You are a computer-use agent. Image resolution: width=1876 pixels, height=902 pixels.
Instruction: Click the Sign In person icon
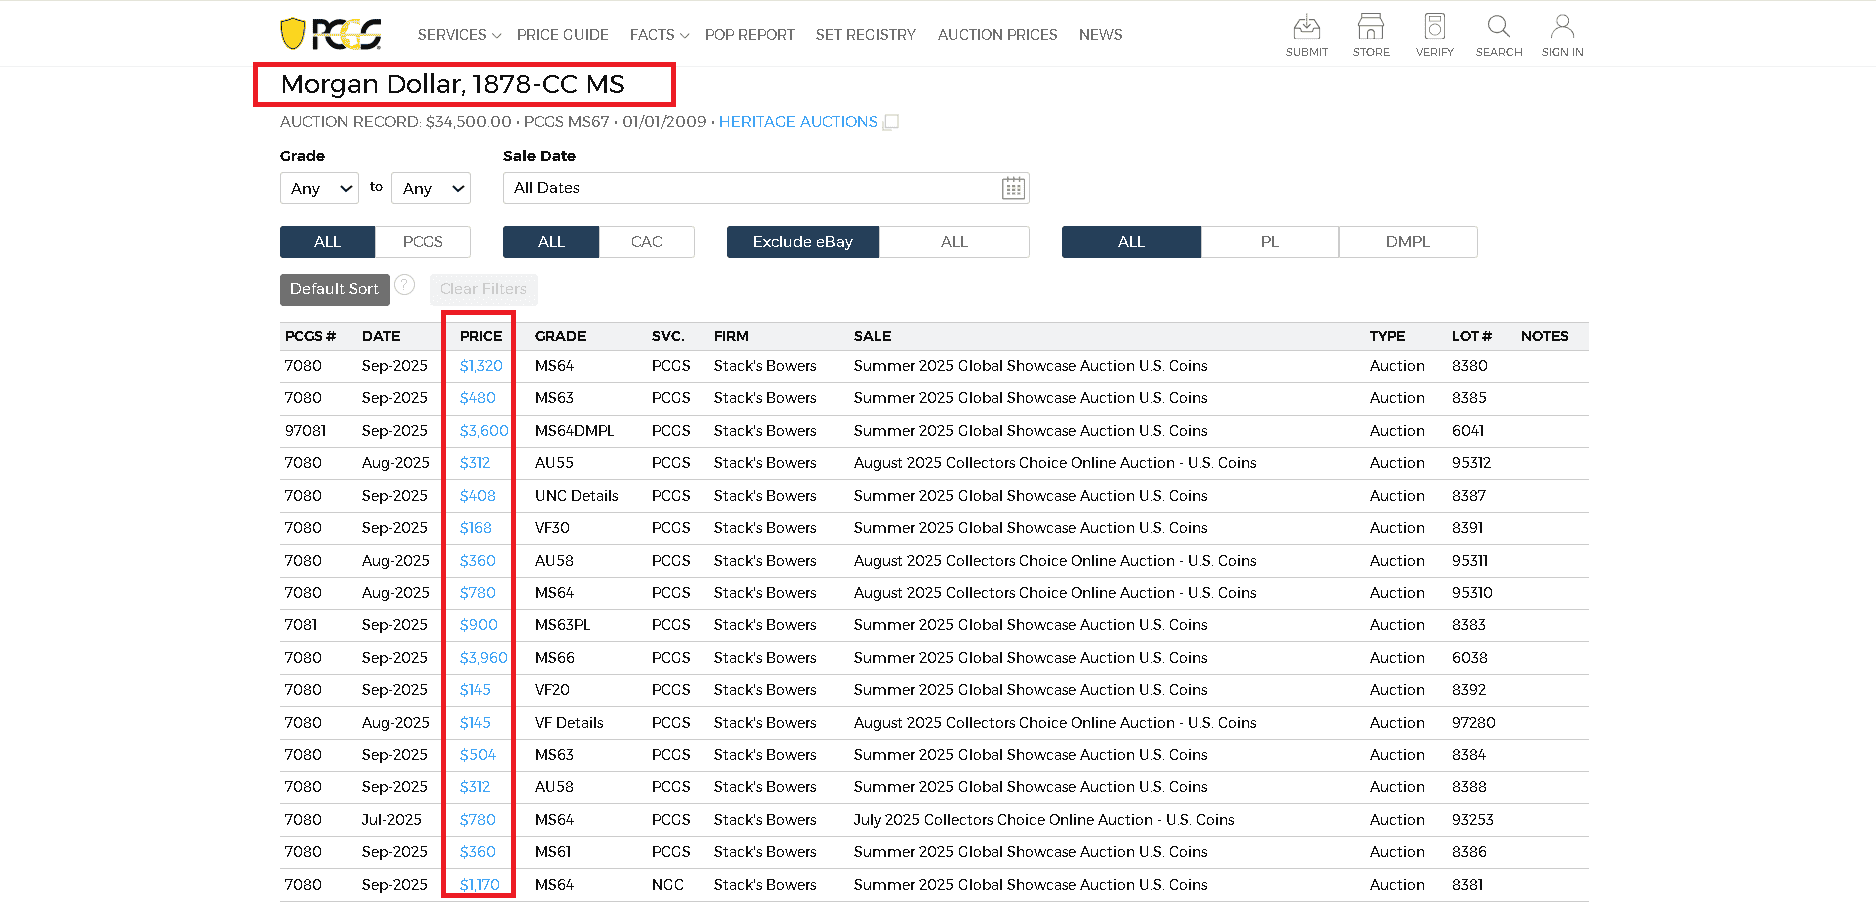click(1562, 27)
